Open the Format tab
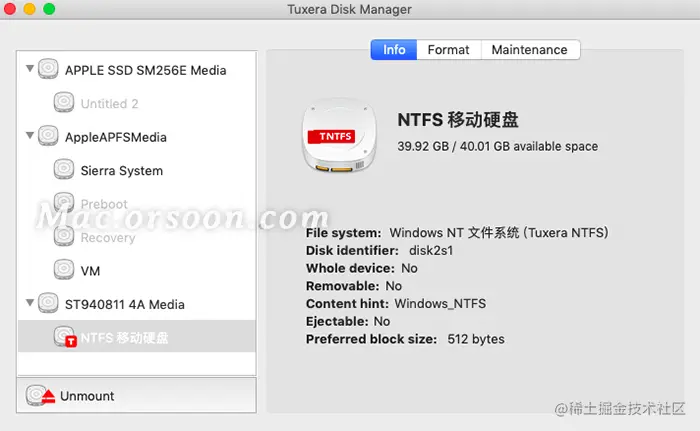This screenshot has height=431, width=700. tap(449, 50)
